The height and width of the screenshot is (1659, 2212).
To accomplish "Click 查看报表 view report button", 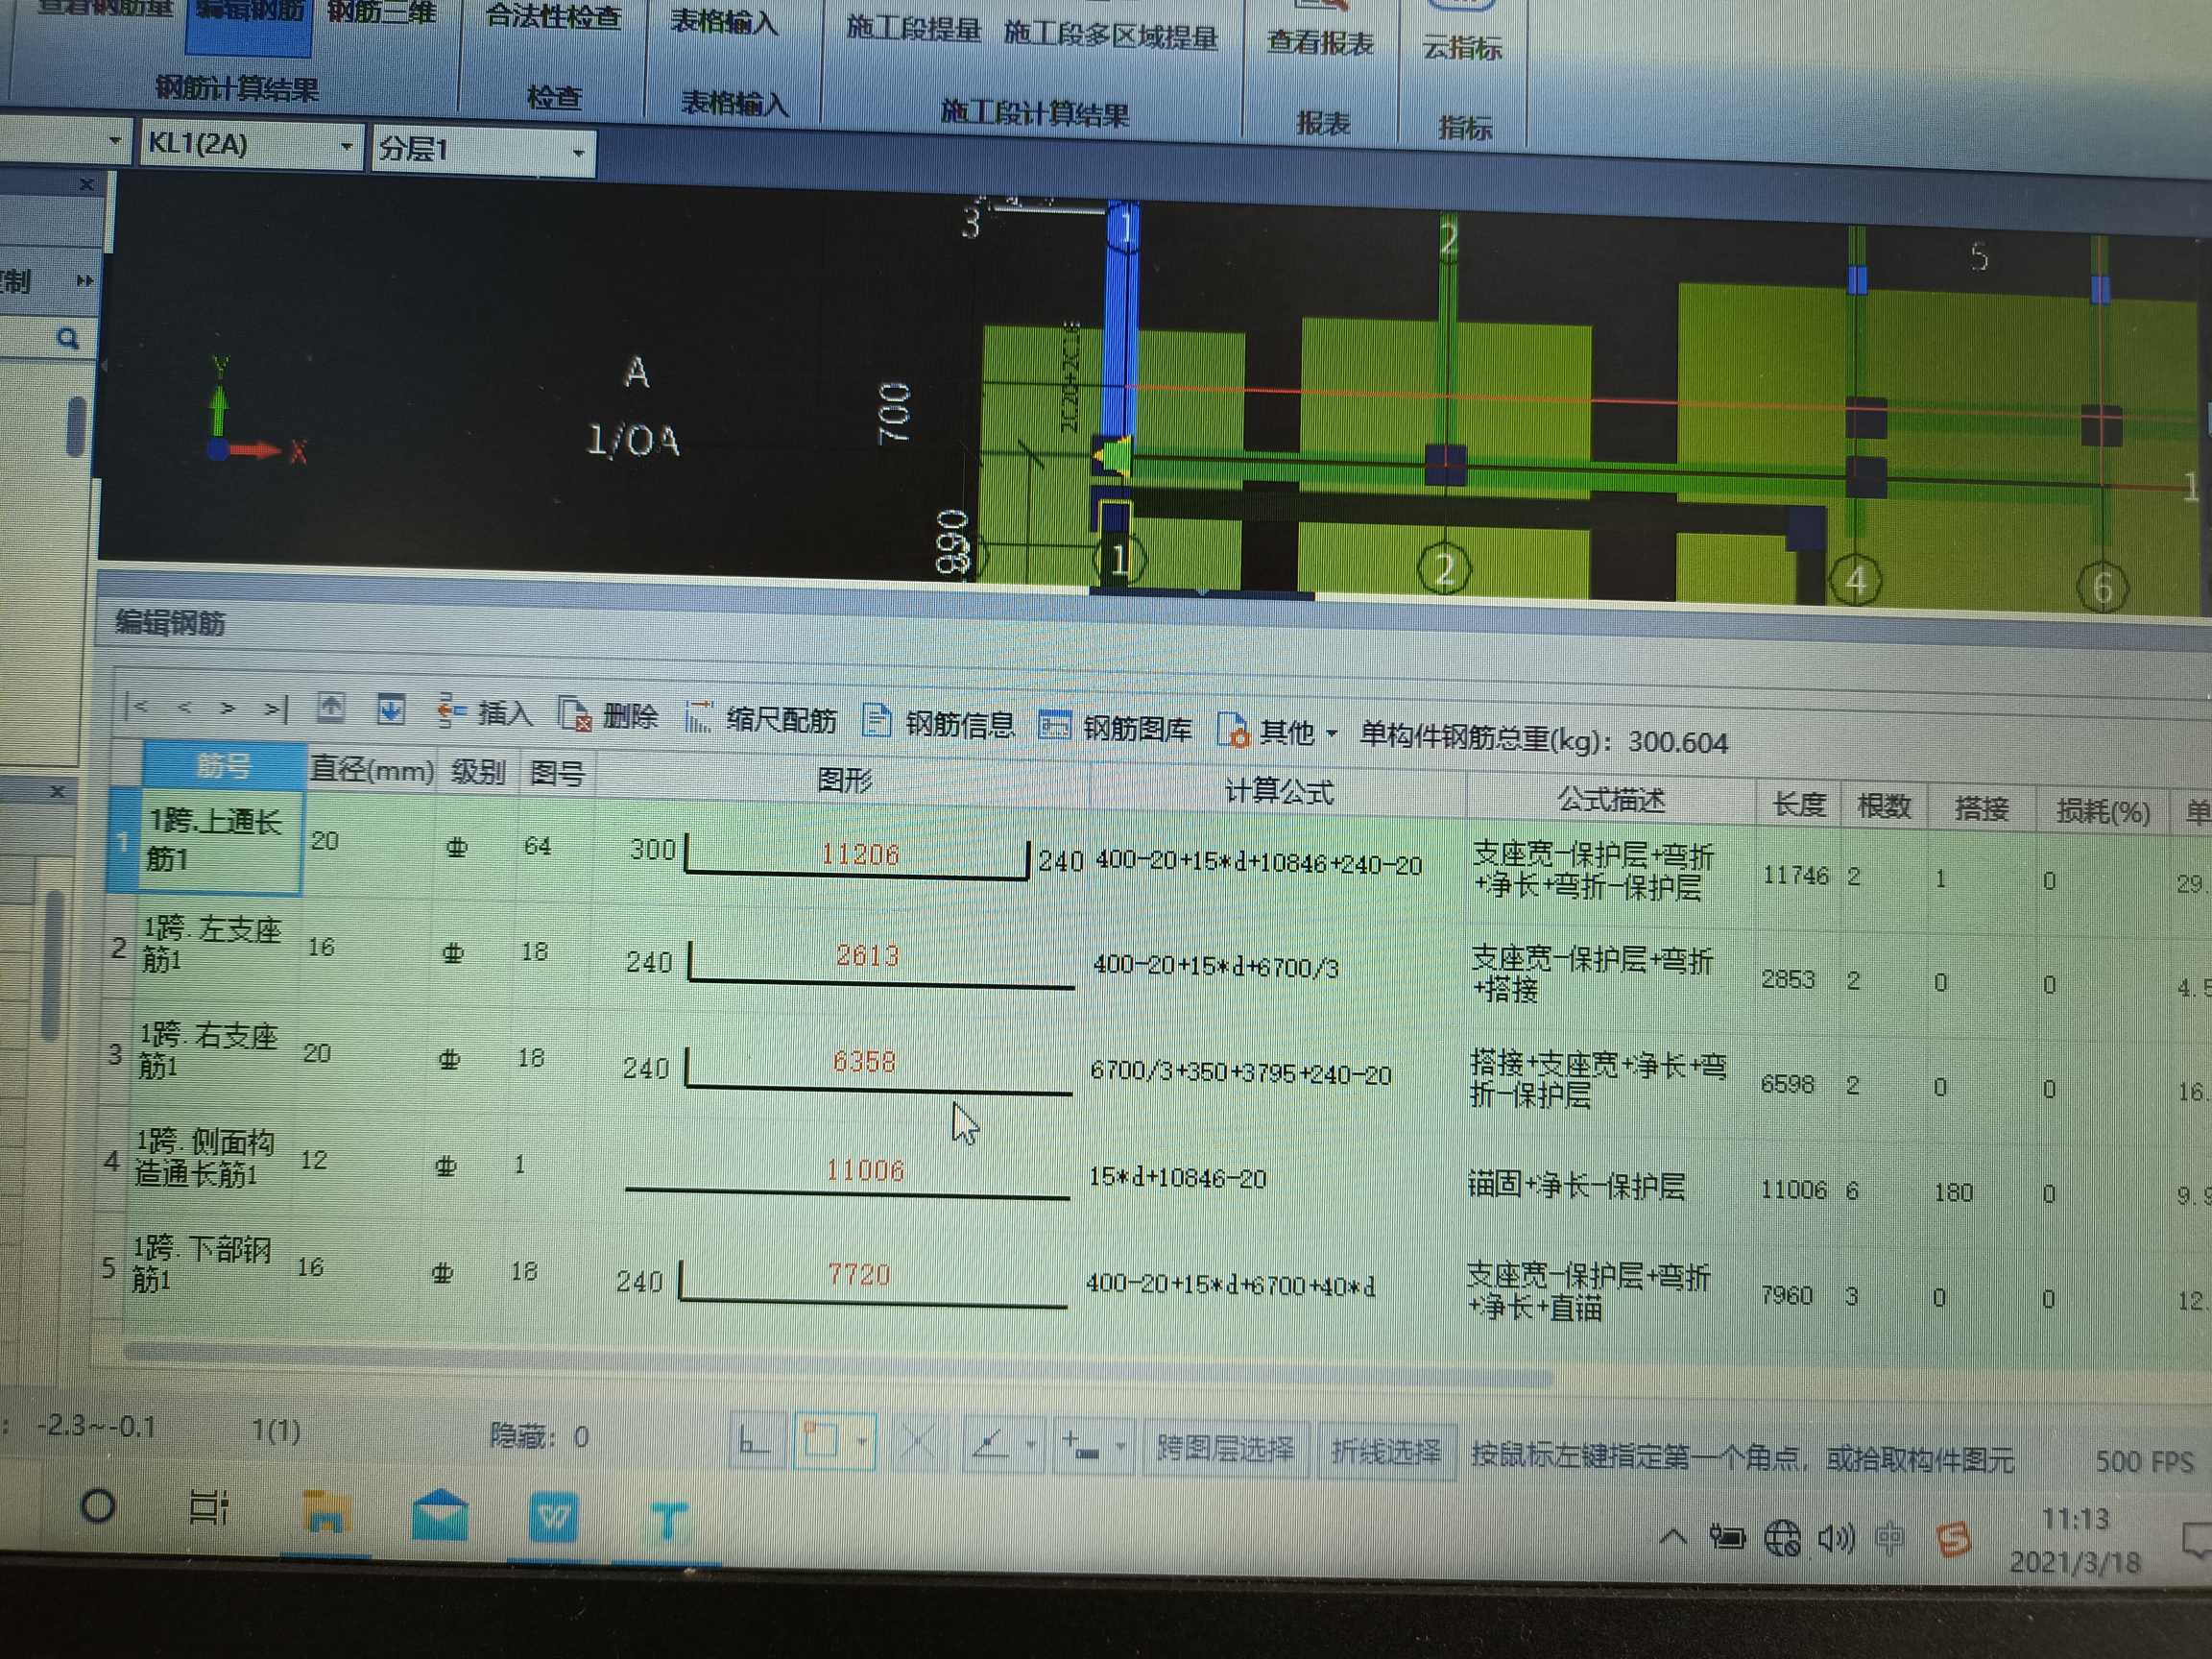I will coord(1320,40).
